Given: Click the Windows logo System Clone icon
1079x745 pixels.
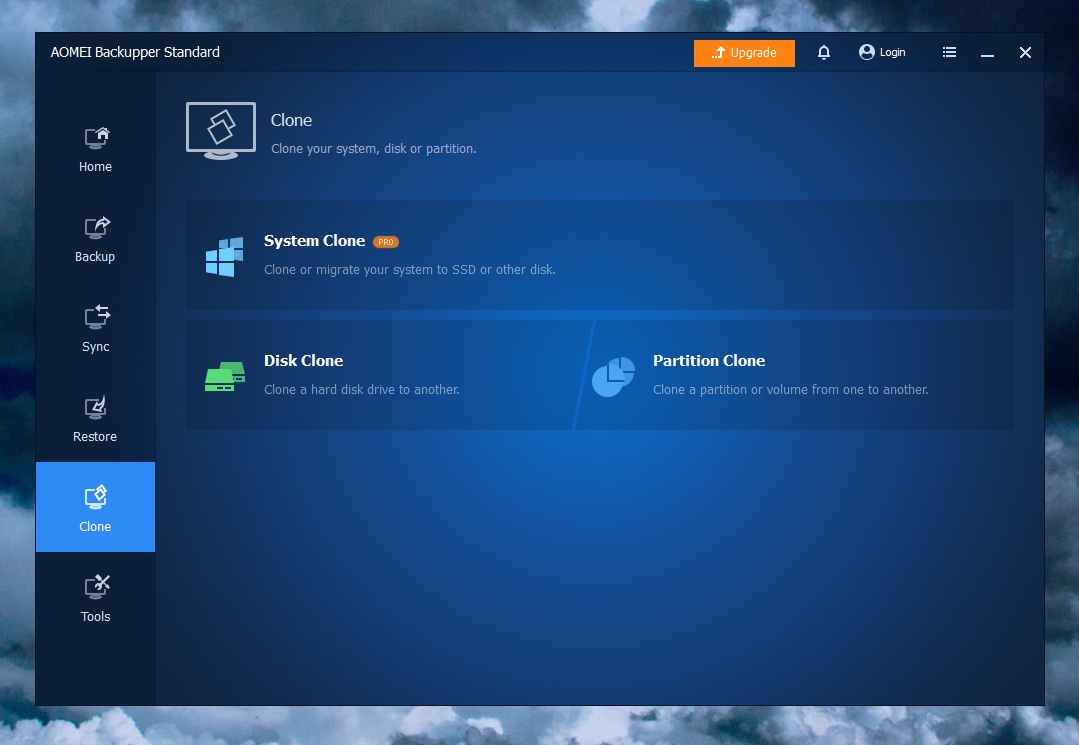Looking at the screenshot, I should [x=224, y=257].
